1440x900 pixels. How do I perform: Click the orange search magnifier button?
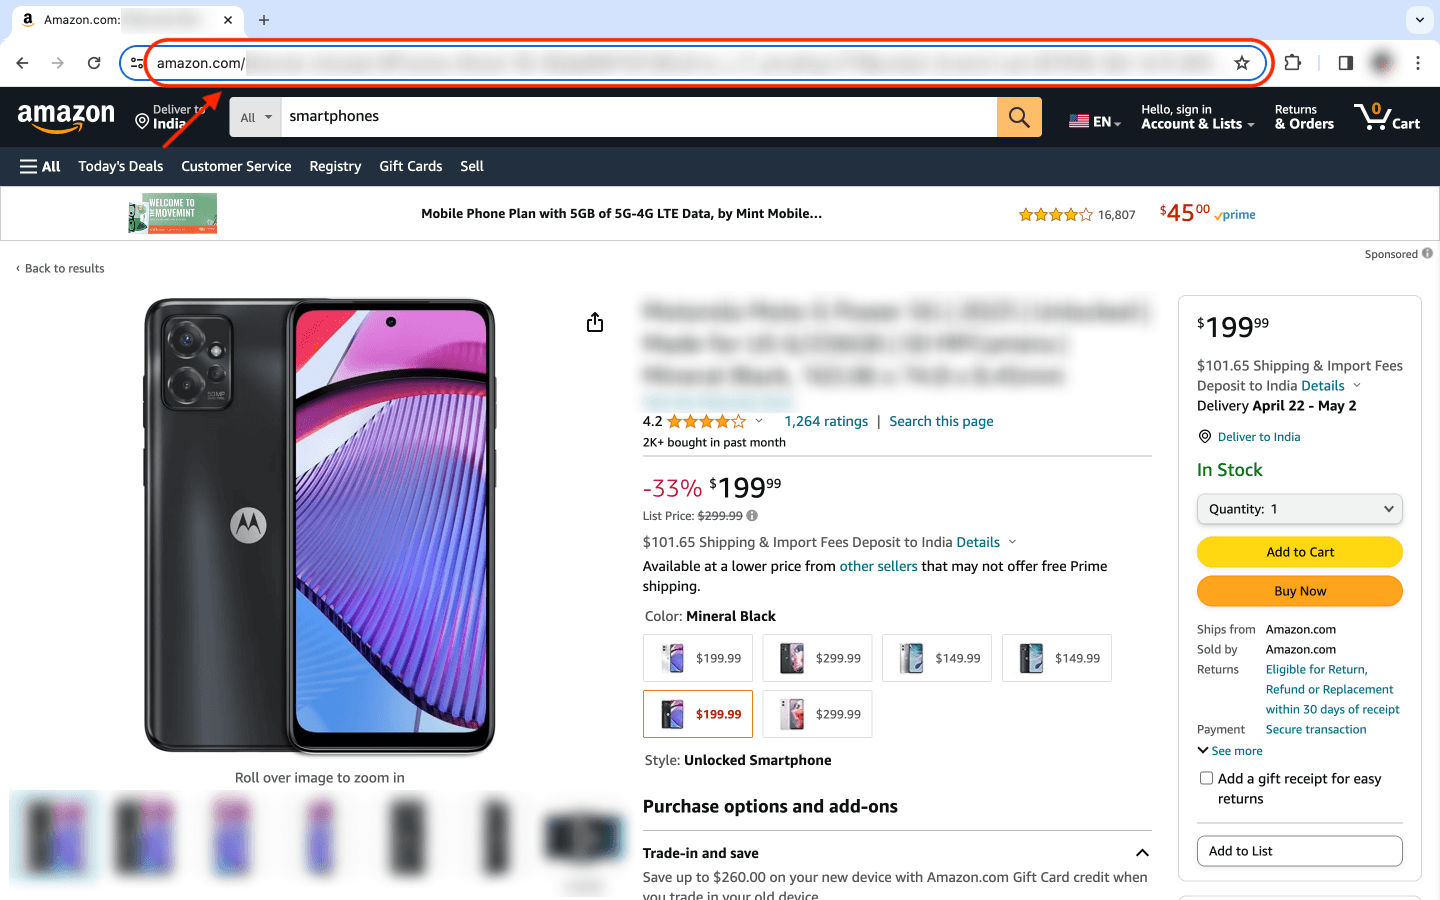click(1019, 117)
